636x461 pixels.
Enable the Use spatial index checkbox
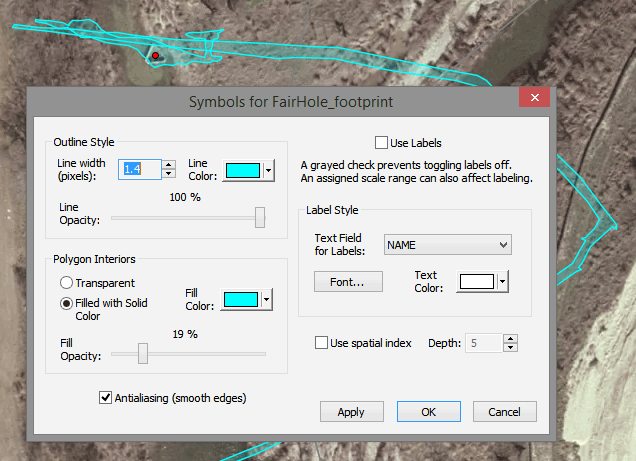[321, 343]
